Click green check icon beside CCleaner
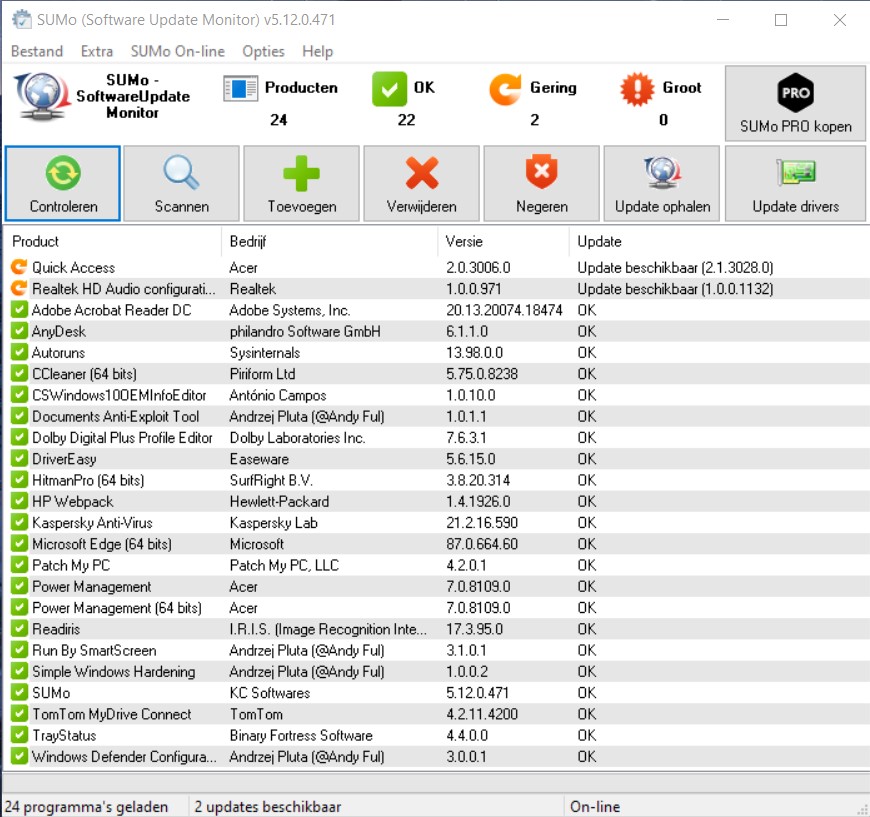This screenshot has width=870, height=817. (19, 373)
